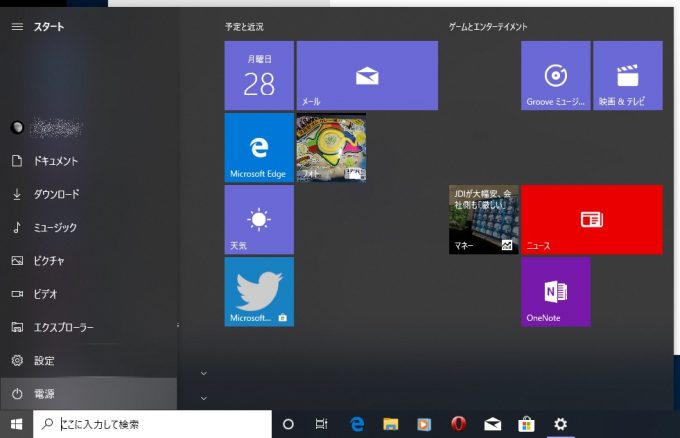The width and height of the screenshot is (680, 438).
Task: Click the Windows Start button
Action: point(16,424)
